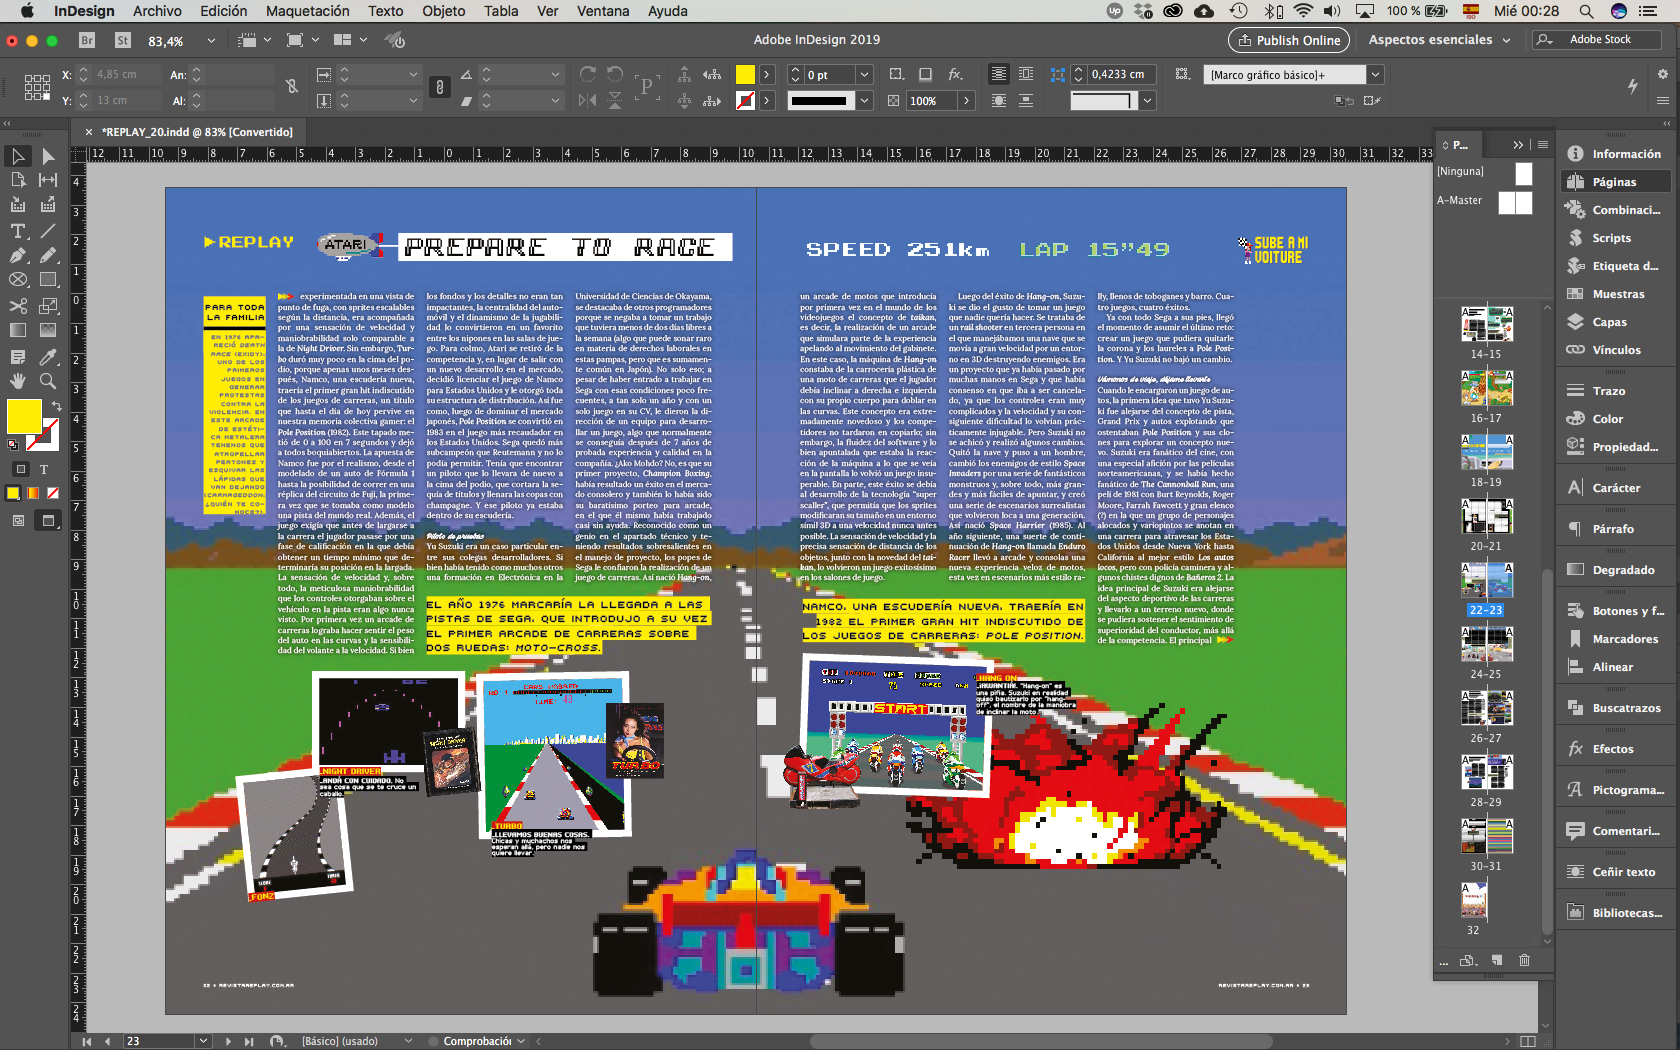Click the yellow fill swatch in toolbox
The width and height of the screenshot is (1680, 1050).
24,416
